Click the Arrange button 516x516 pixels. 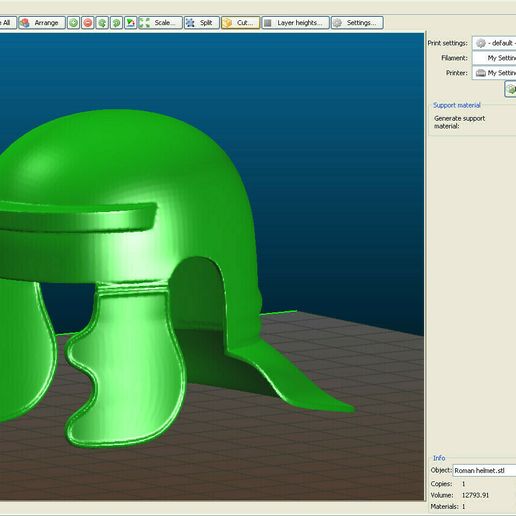[42, 23]
